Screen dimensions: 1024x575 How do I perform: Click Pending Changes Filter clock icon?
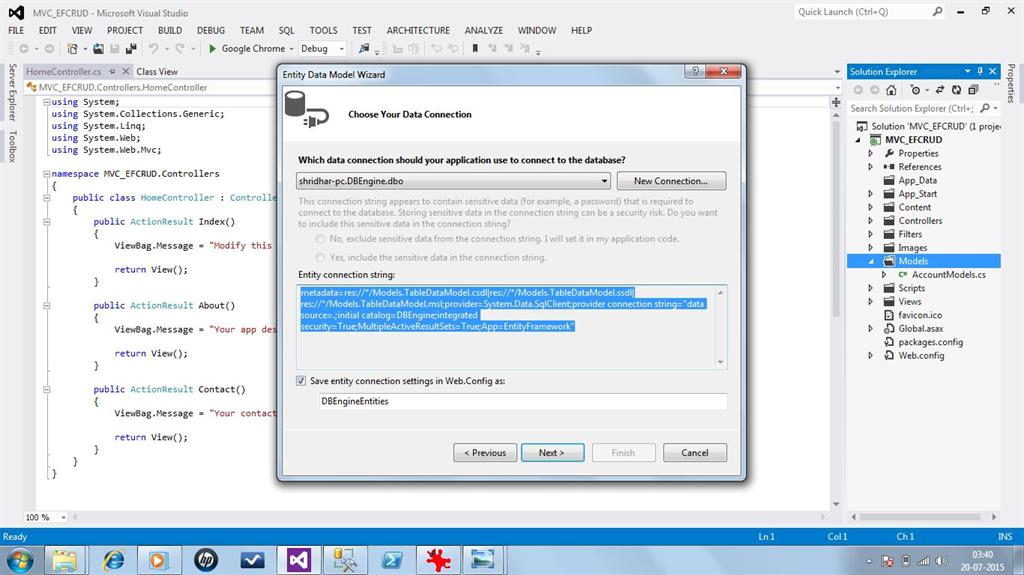(x=915, y=90)
